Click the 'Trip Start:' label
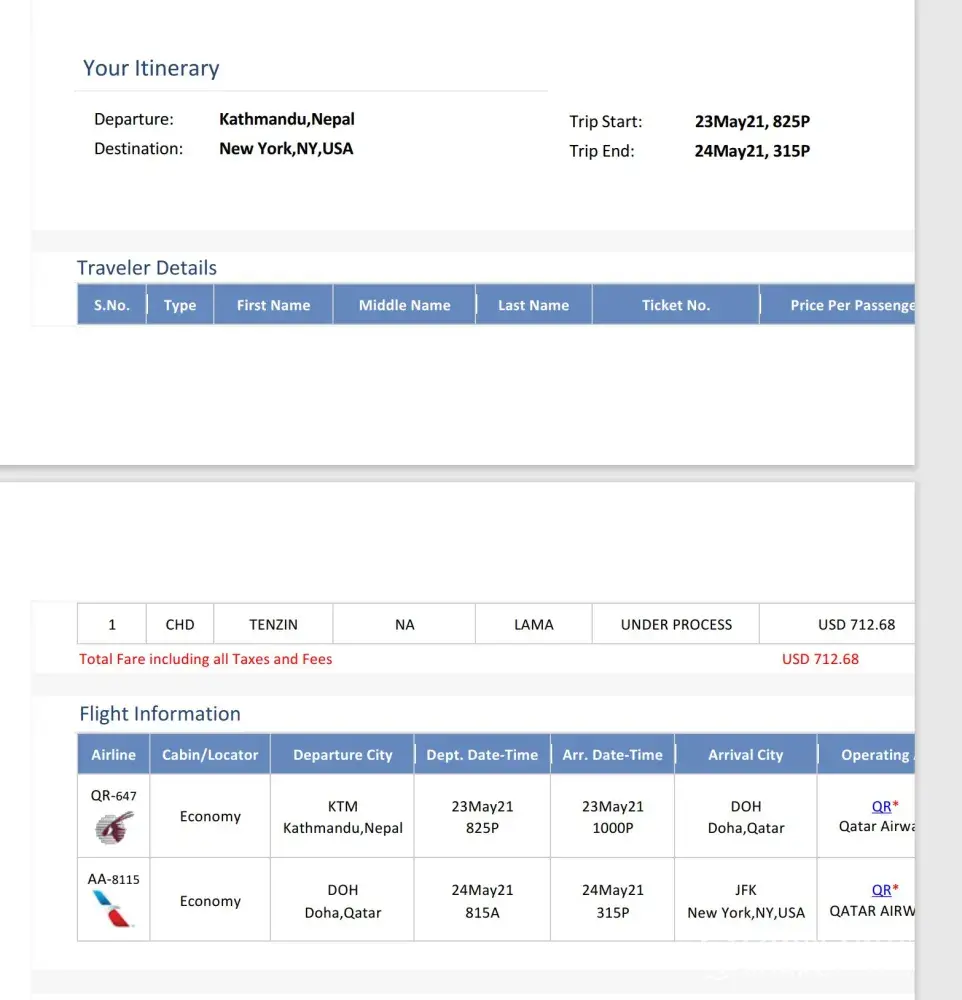The image size is (962, 1000). (x=605, y=121)
